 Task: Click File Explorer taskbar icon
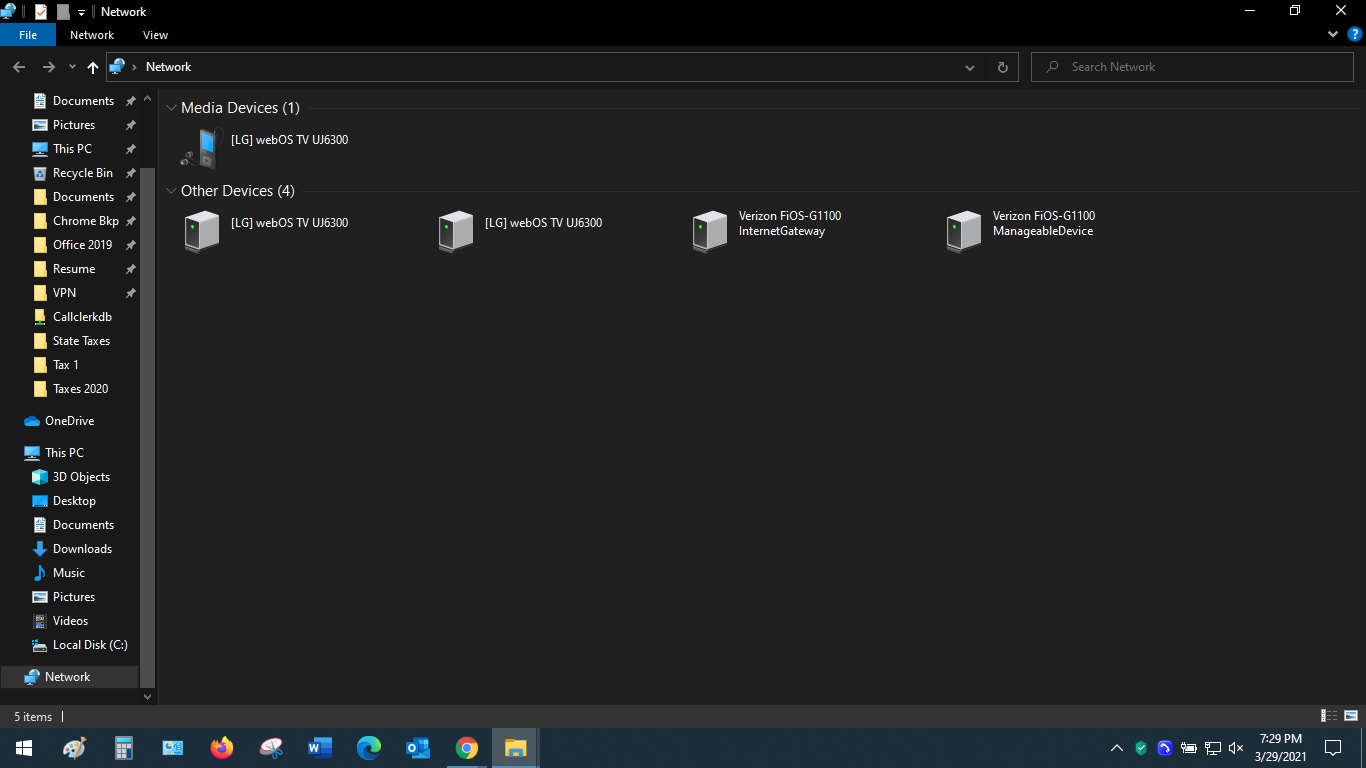coord(515,748)
